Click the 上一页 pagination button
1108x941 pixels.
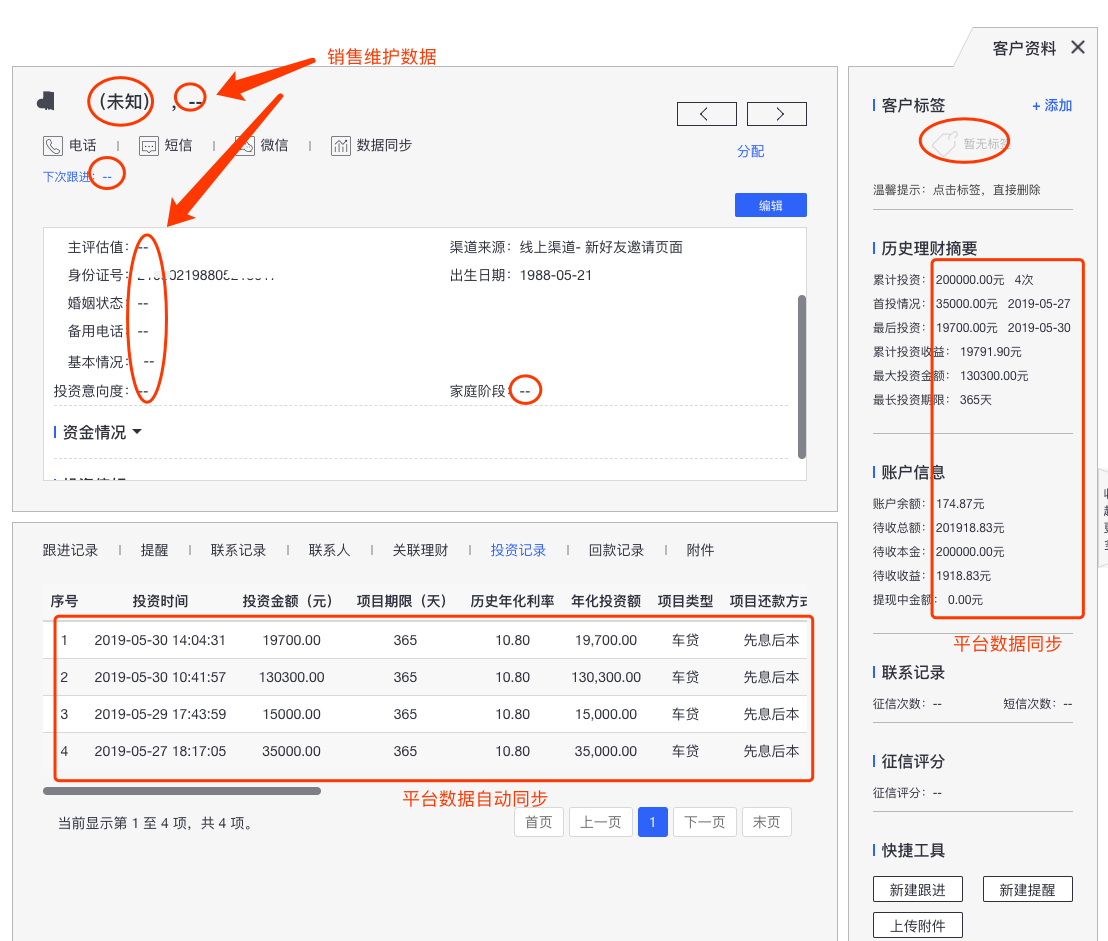coord(601,822)
